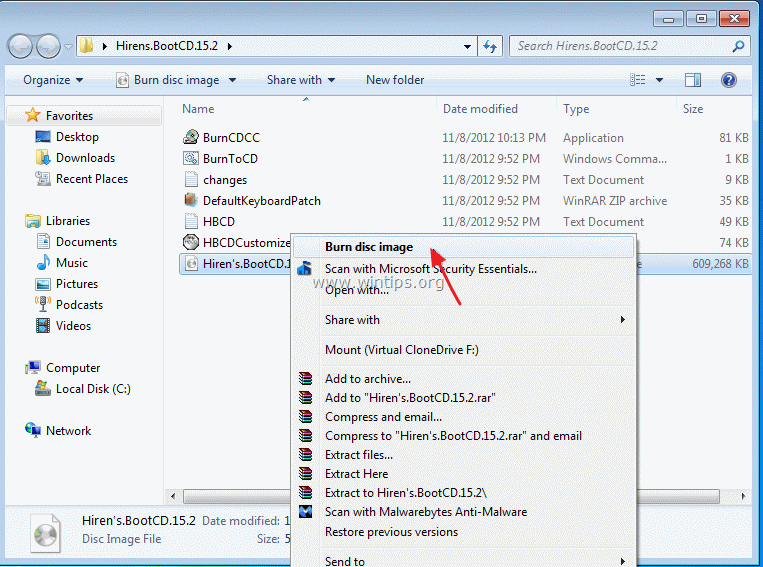Viewport: 763px width, 567px height.
Task: Select Scan with Microsoft Security Essentials
Action: (464, 269)
